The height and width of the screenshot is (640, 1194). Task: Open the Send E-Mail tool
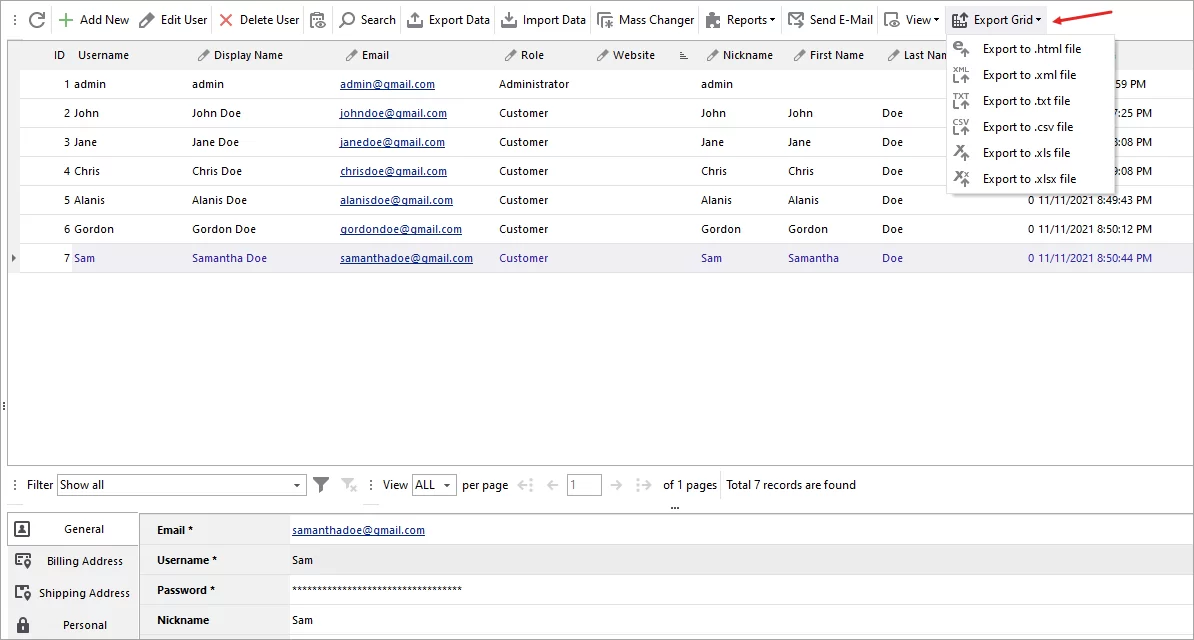coord(832,19)
